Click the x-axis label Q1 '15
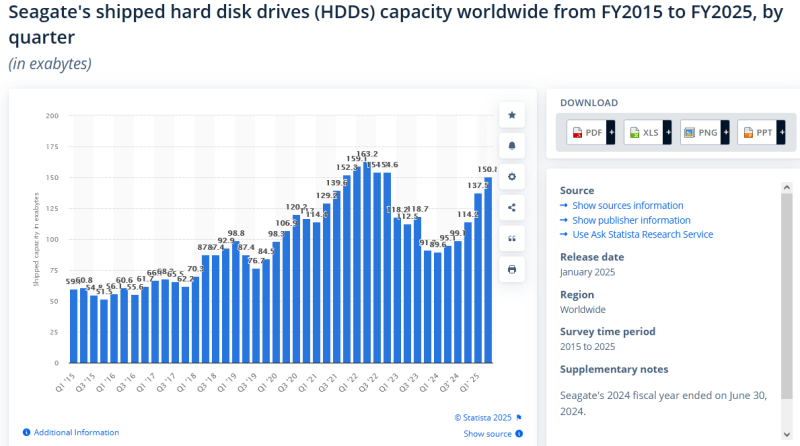 pyautogui.click(x=65, y=382)
